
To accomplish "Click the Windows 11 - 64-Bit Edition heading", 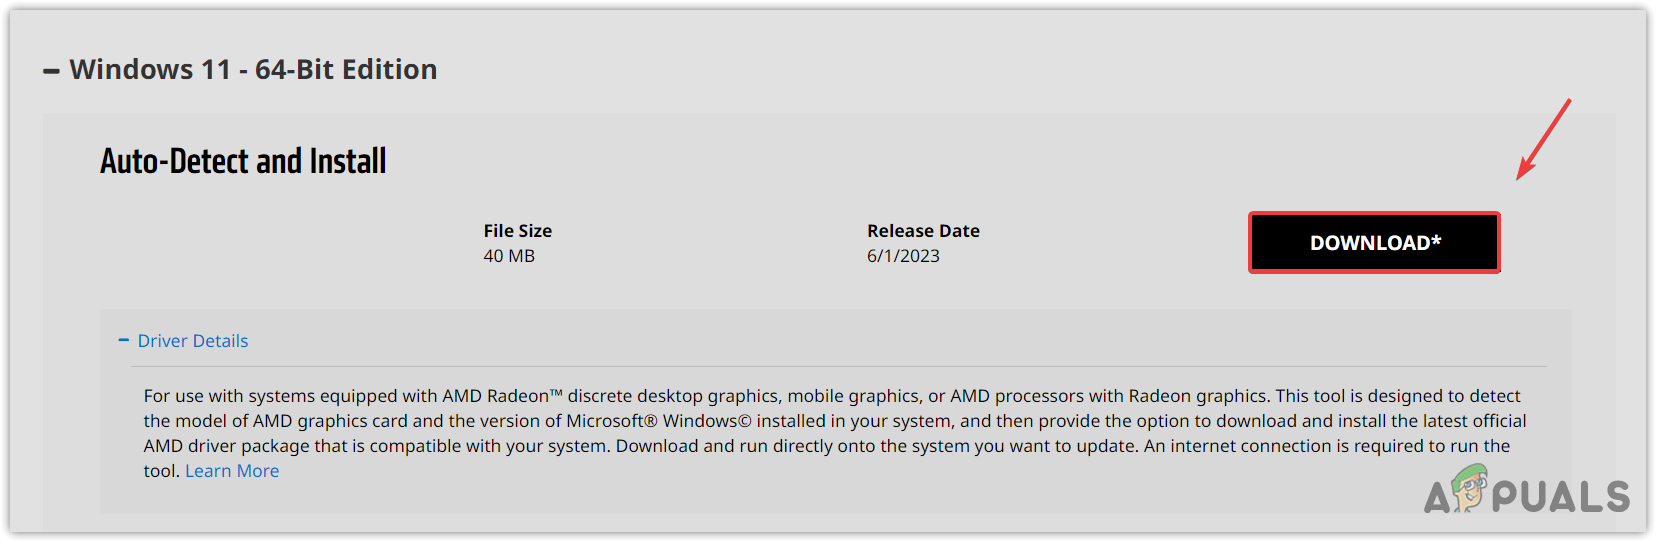I will coord(253,69).
